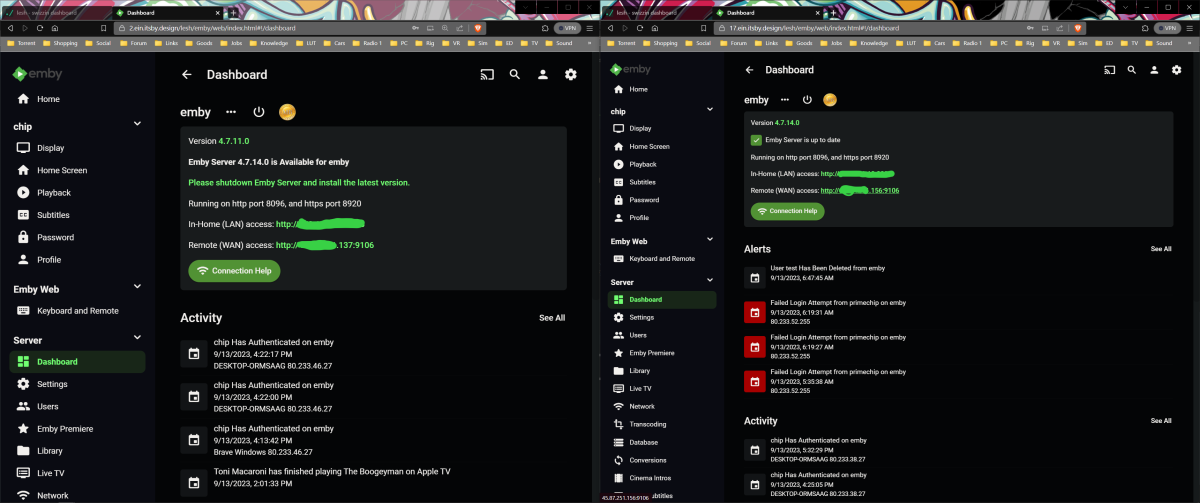
Task: Open Conversions in right window sidebar
Action: click(x=663, y=460)
